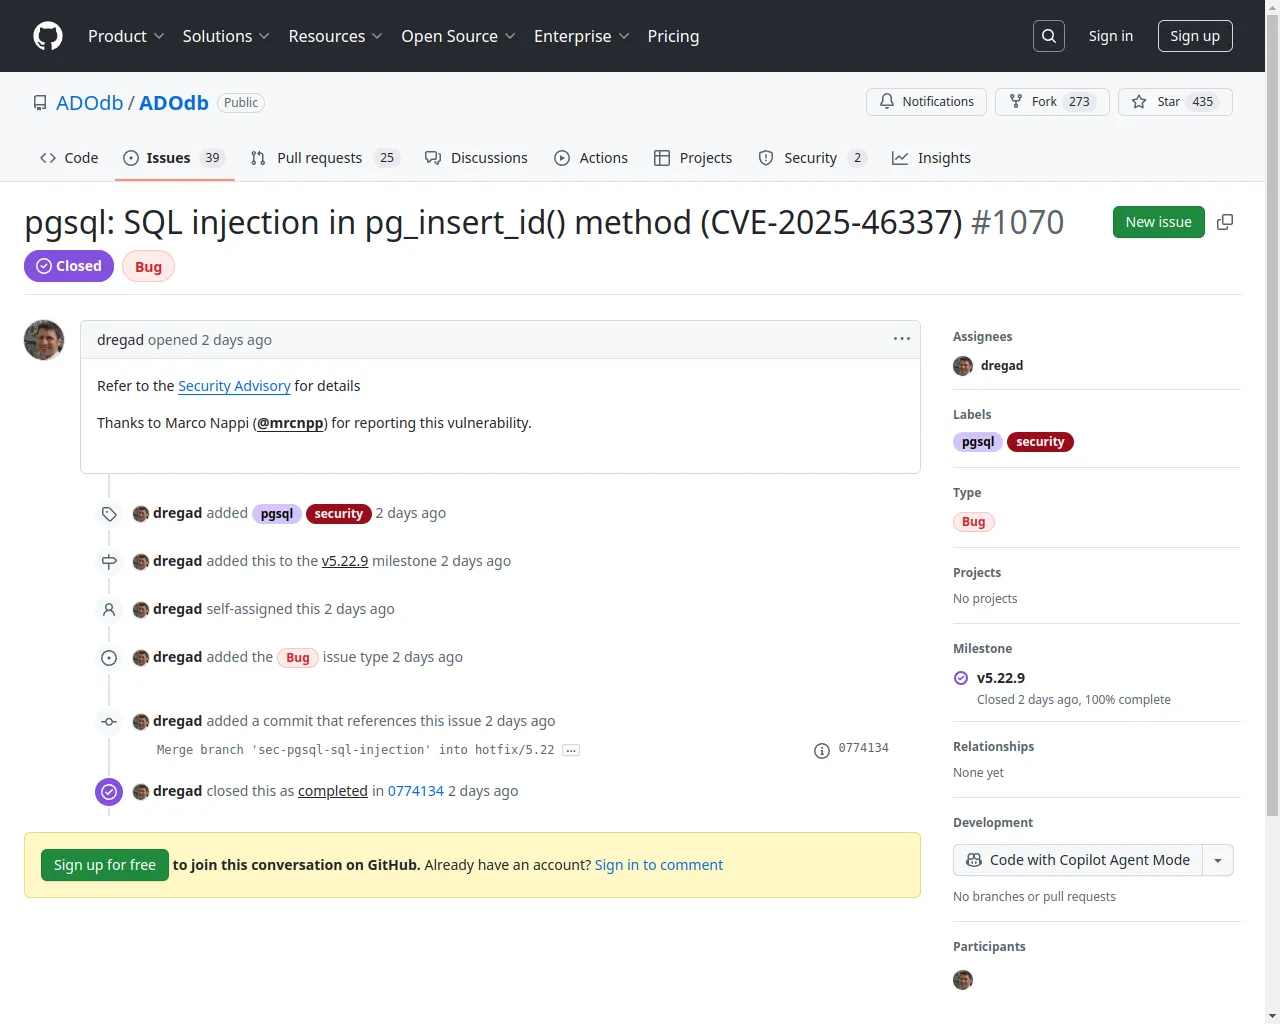Open the Pull requests tab
This screenshot has height=1024, width=1280.
coord(325,158)
